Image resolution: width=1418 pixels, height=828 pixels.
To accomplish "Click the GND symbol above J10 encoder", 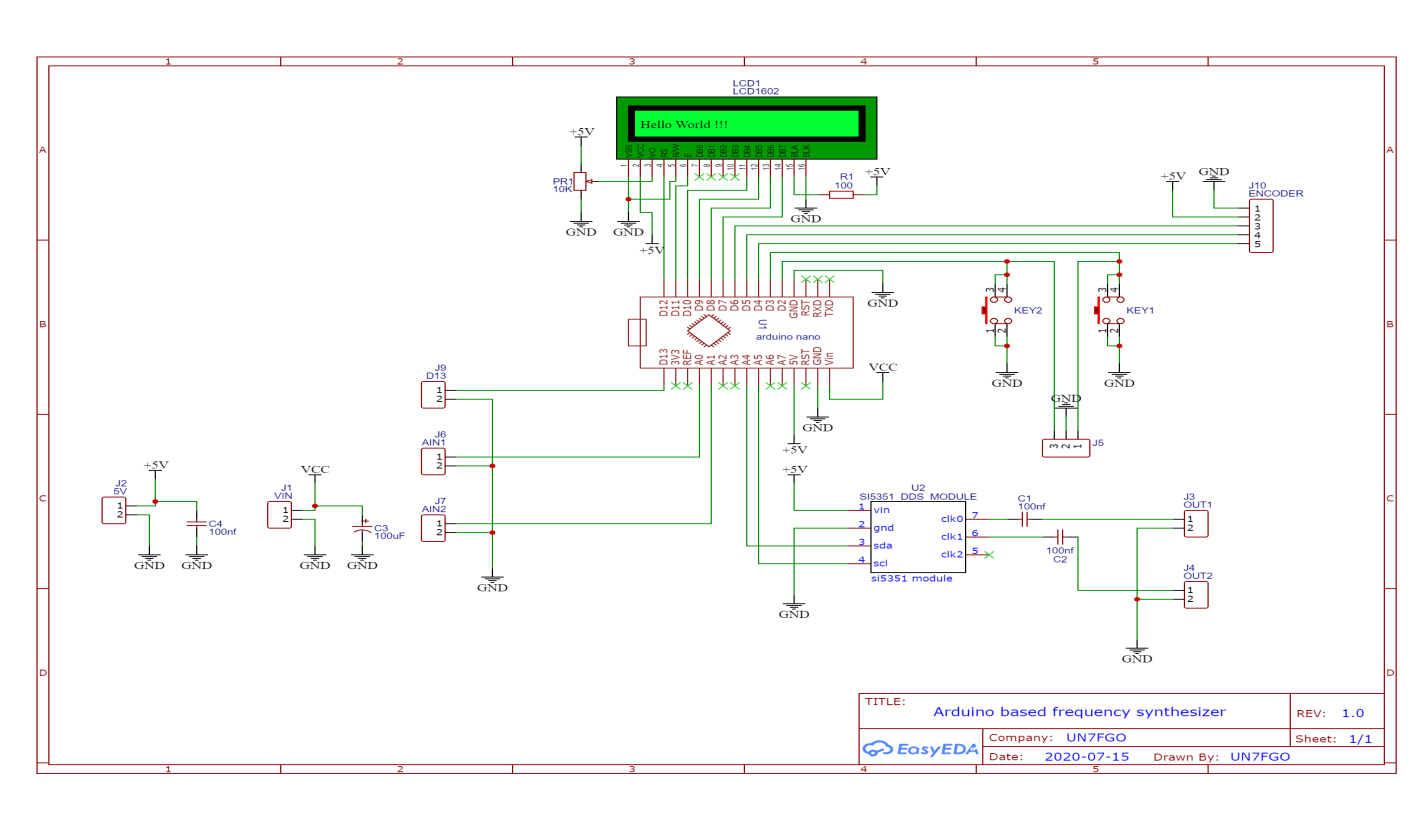I will click(x=1214, y=174).
